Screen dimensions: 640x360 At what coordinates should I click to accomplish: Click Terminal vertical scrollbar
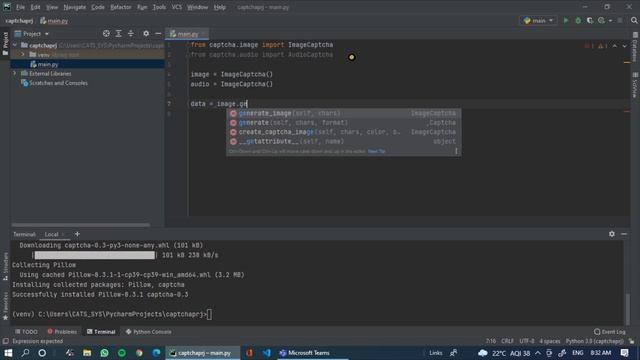[x=627, y=309]
